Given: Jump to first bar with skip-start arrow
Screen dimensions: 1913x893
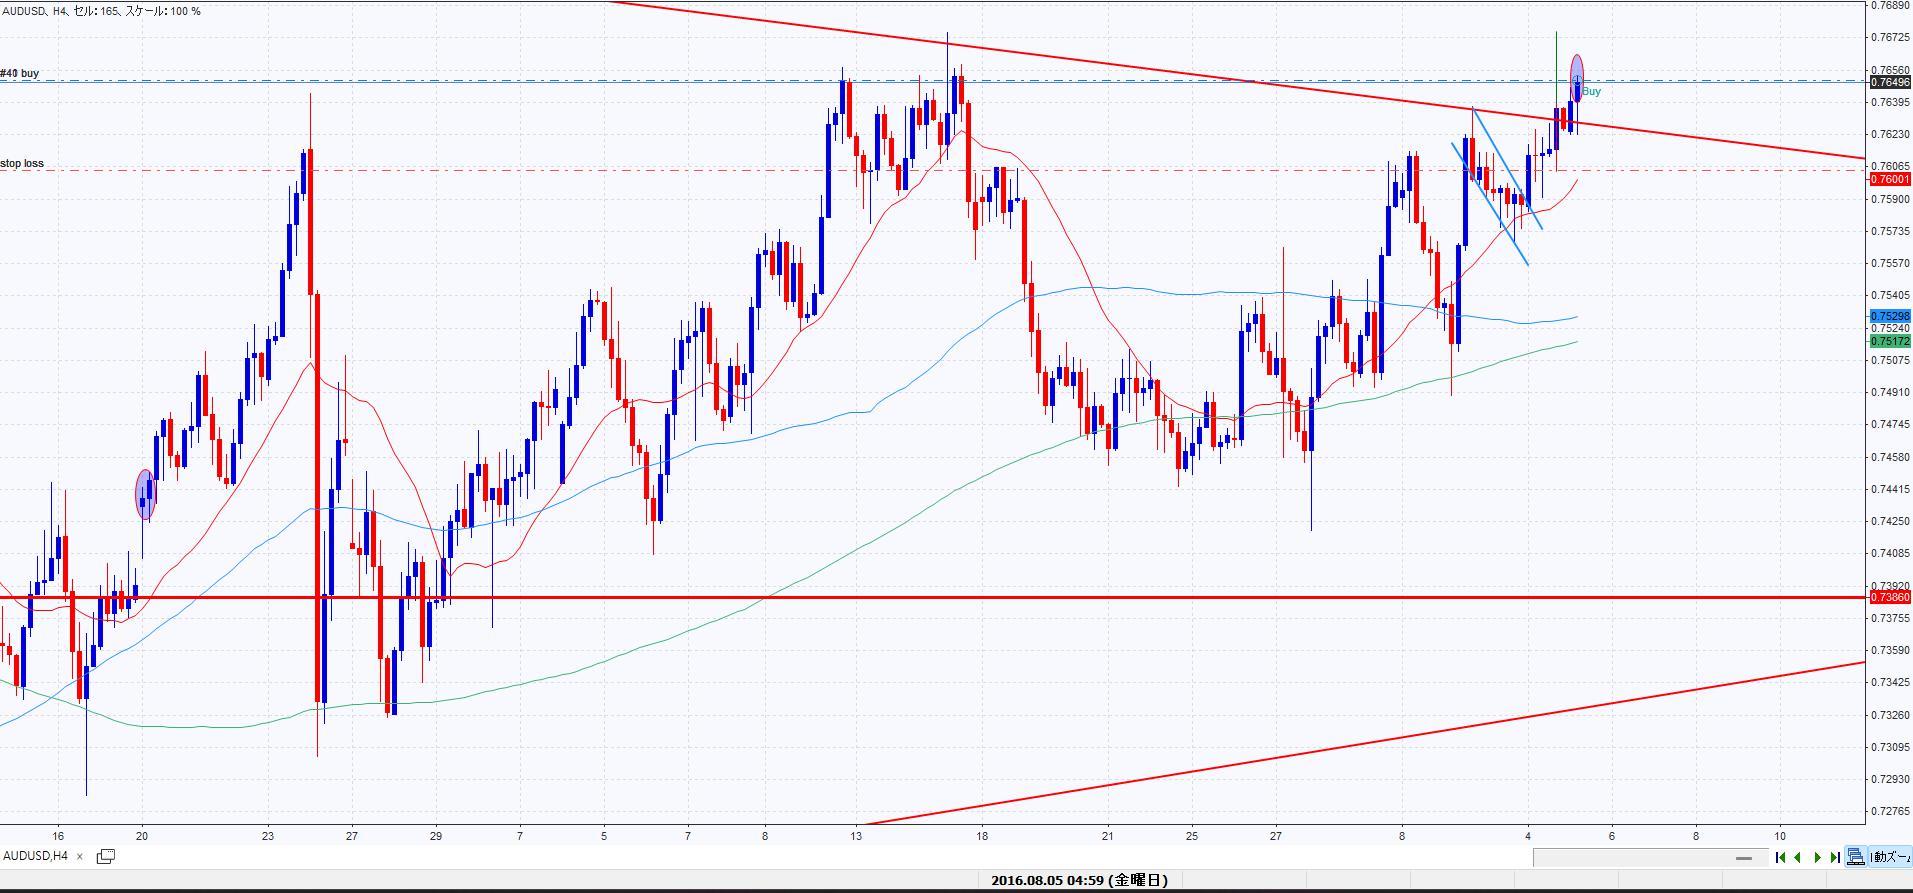Looking at the screenshot, I should [1780, 857].
